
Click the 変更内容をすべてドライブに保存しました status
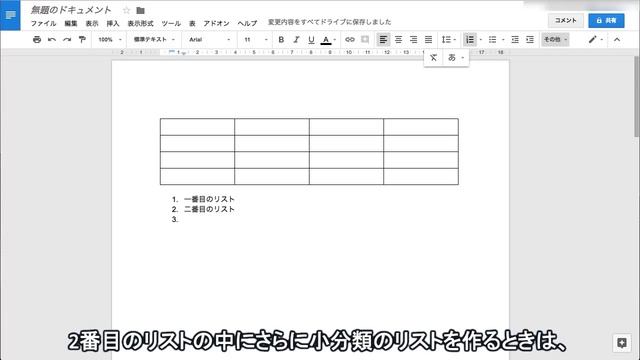click(x=329, y=22)
